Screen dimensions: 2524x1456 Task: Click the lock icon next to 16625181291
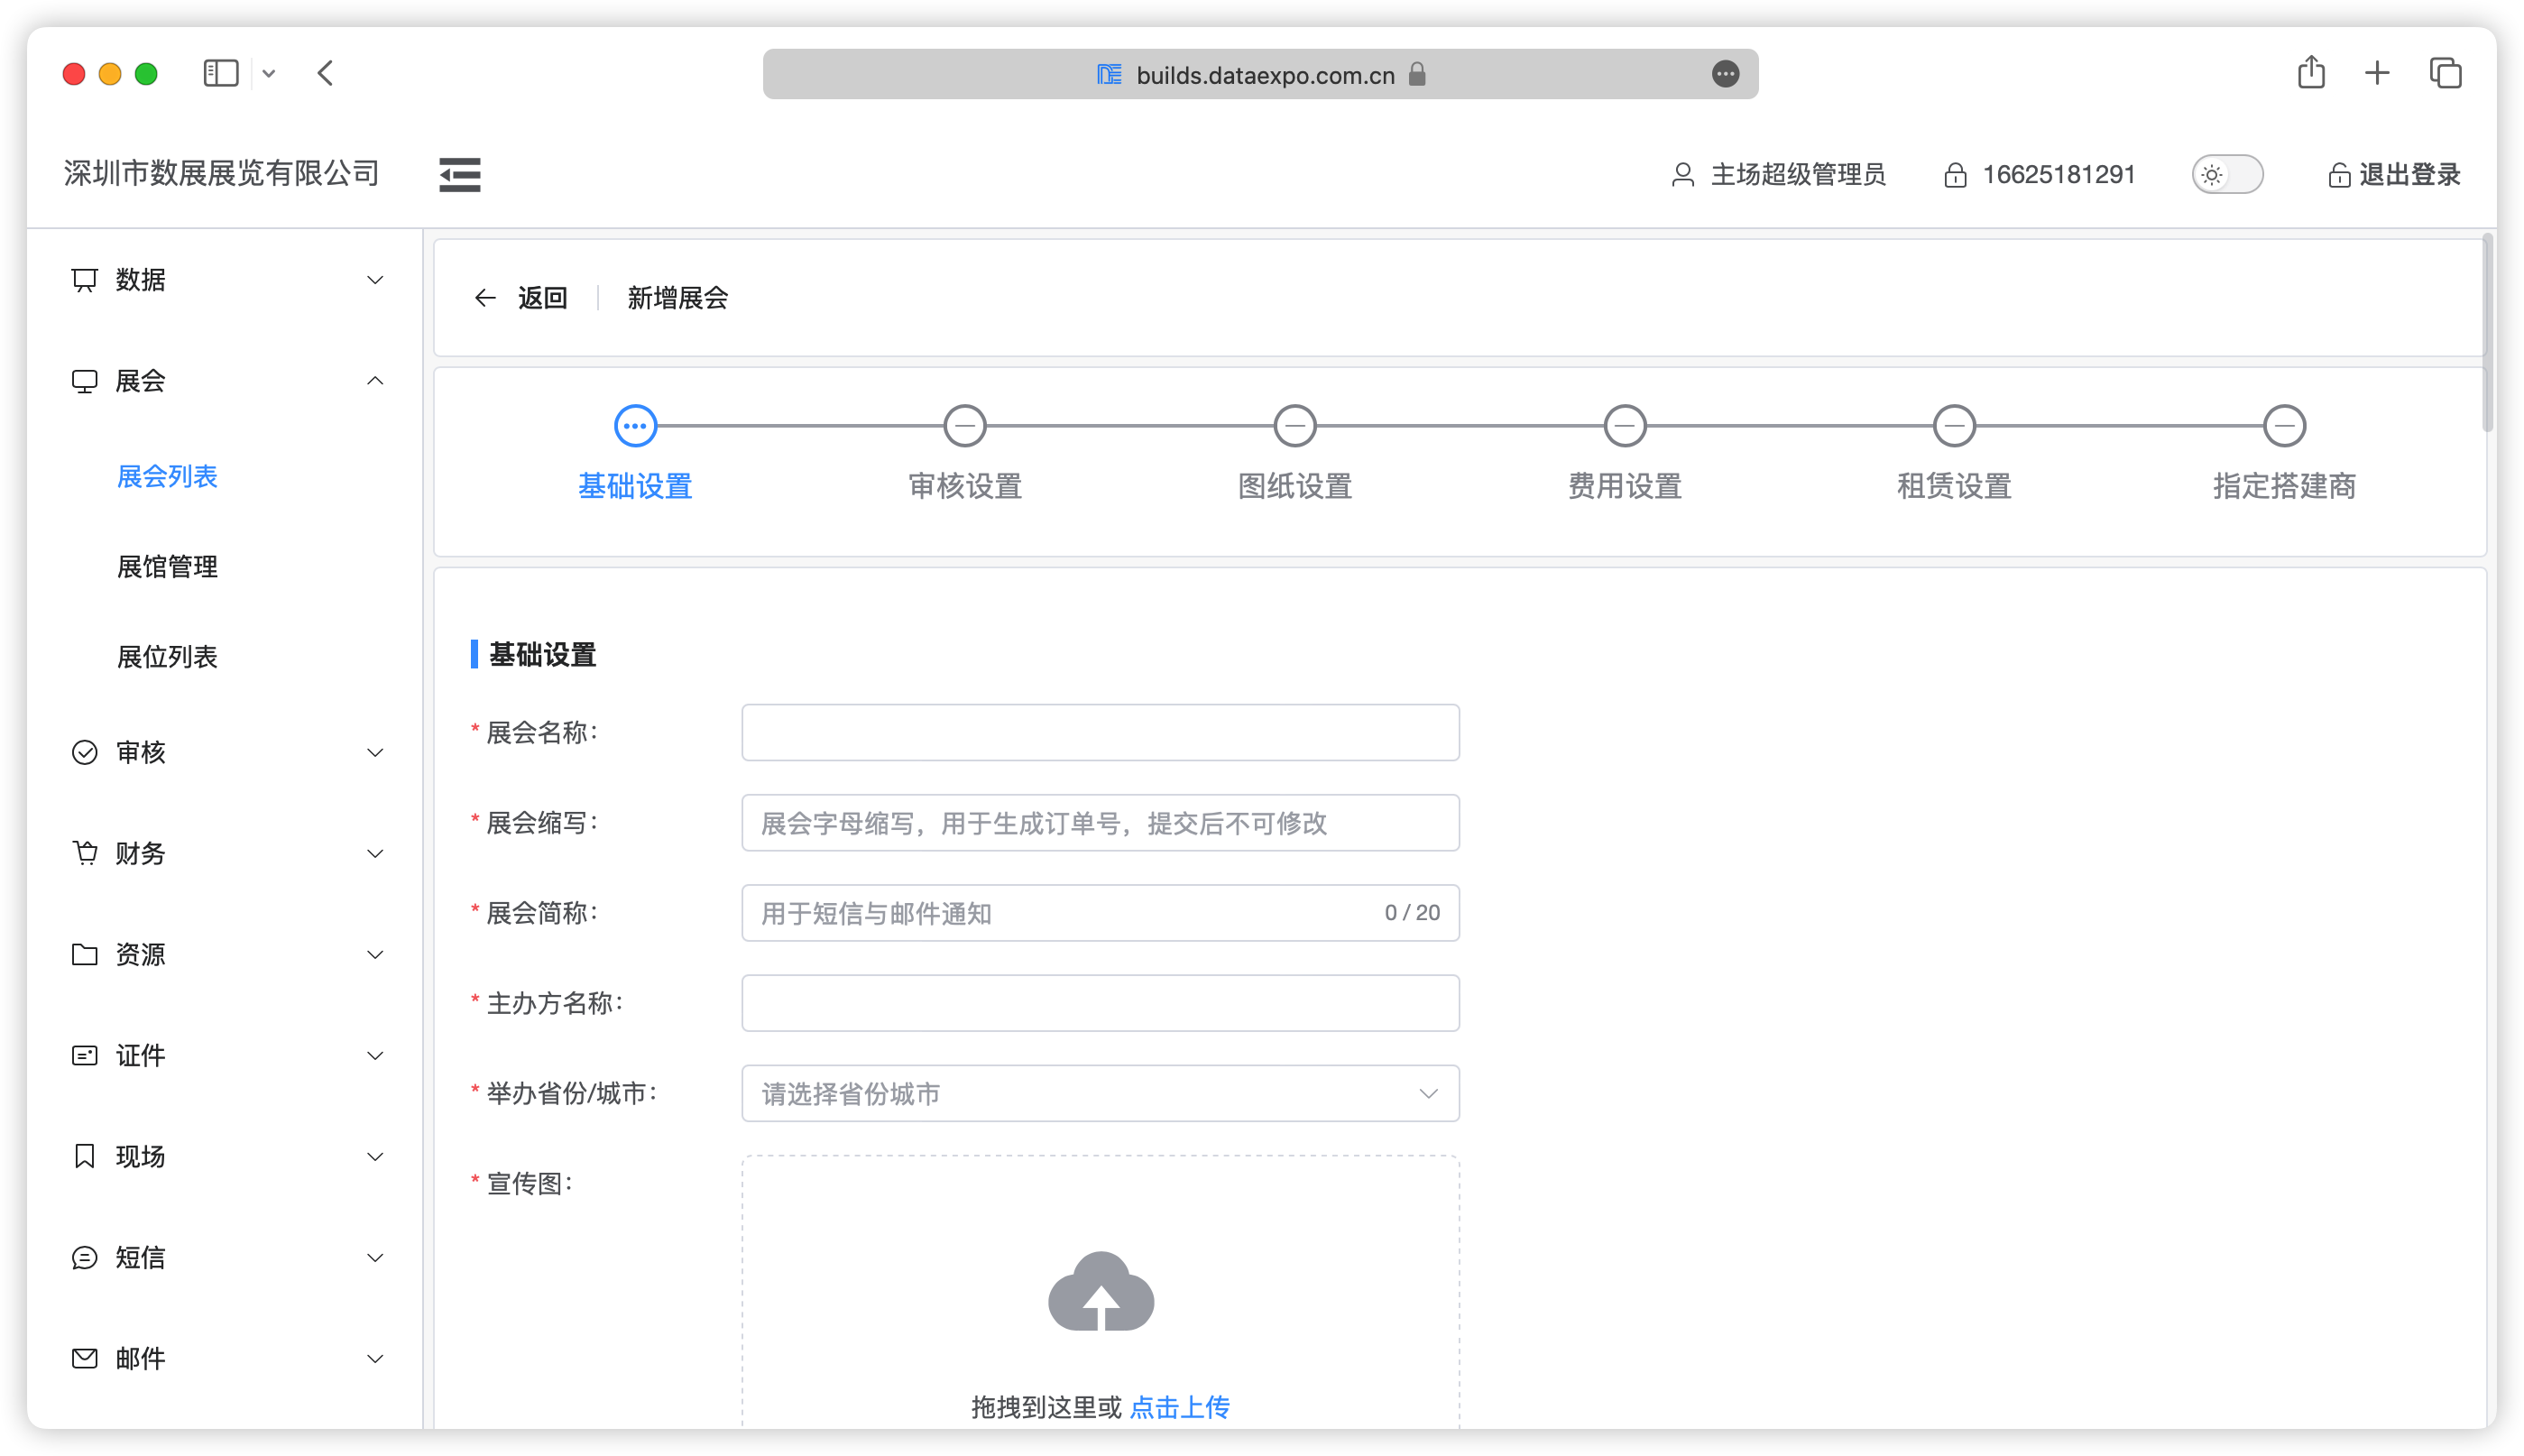[1955, 175]
